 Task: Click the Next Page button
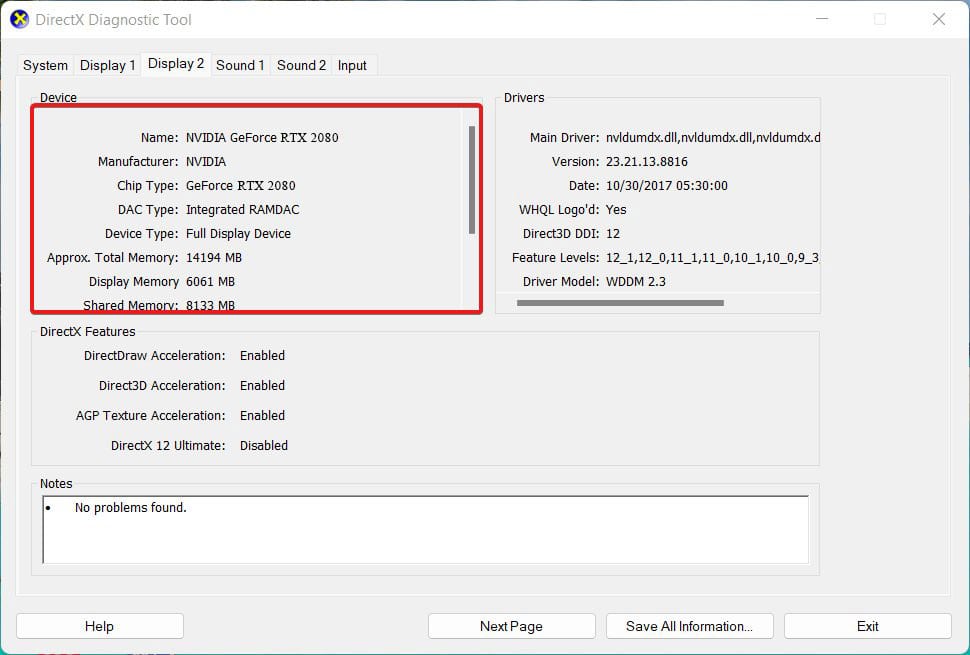pos(511,626)
